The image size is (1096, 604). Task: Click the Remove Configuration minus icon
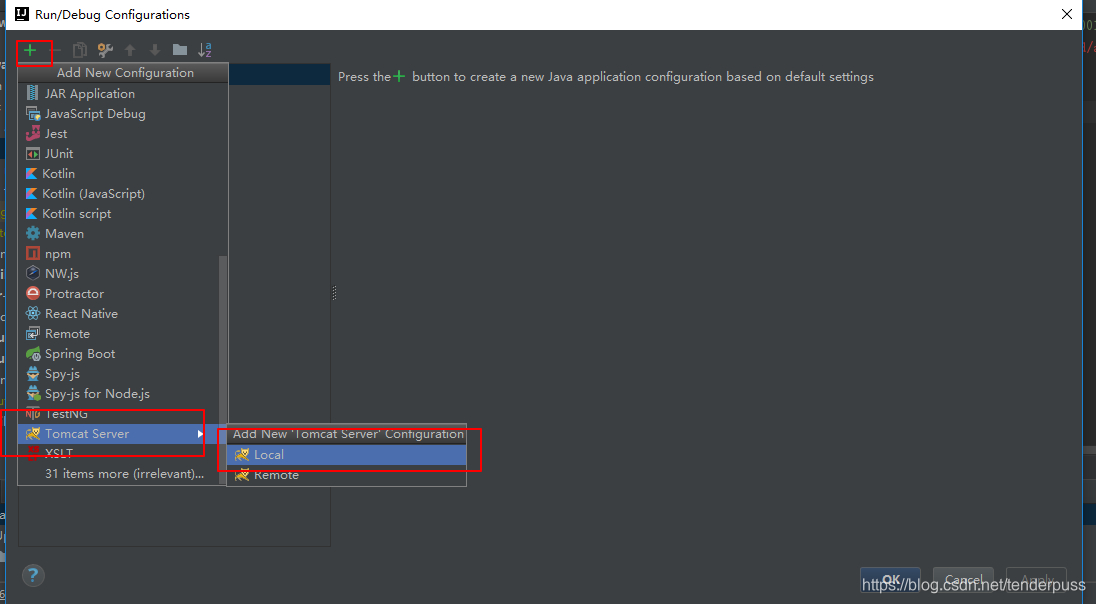coord(56,50)
